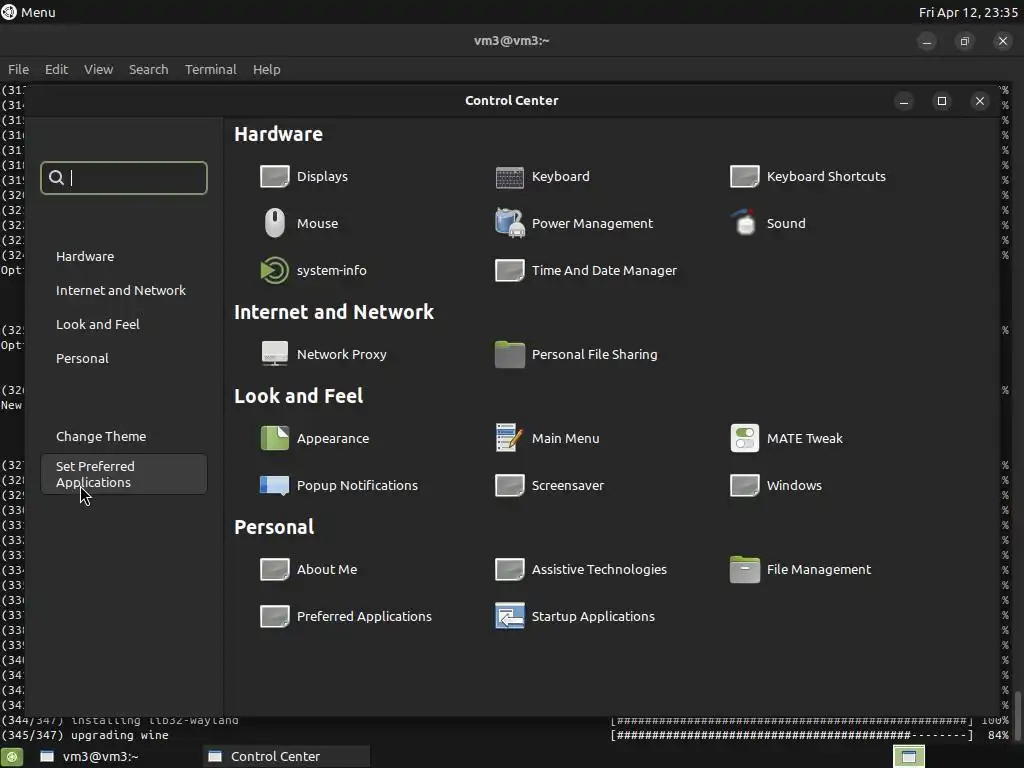This screenshot has width=1024, height=768.
Task: Open the Preferred Applications icon
Action: coord(274,616)
